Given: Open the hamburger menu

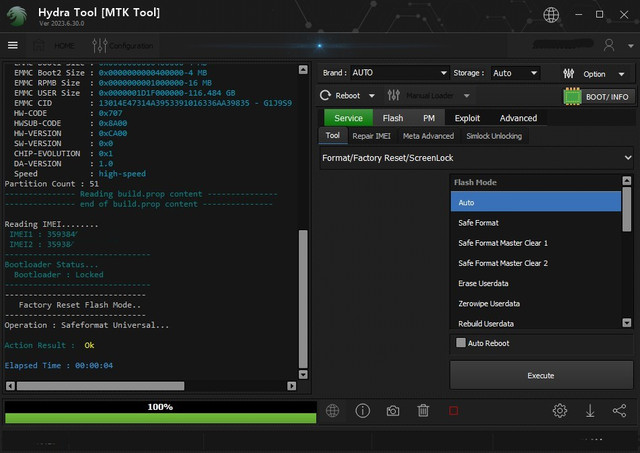Looking at the screenshot, I should click(x=13, y=45).
